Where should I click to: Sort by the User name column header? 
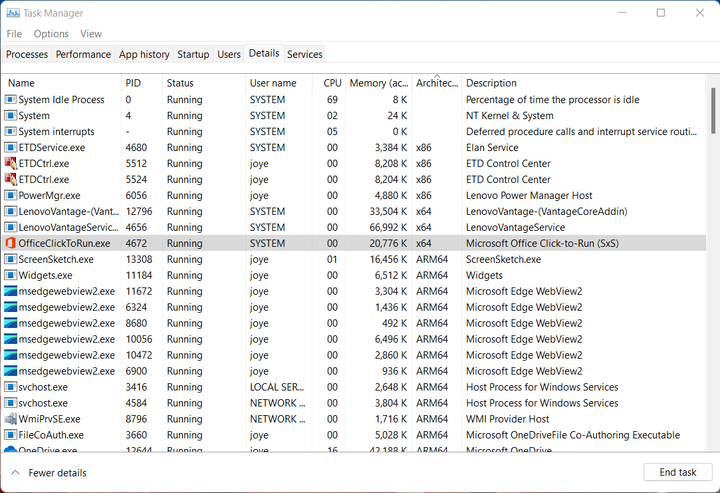[279, 83]
